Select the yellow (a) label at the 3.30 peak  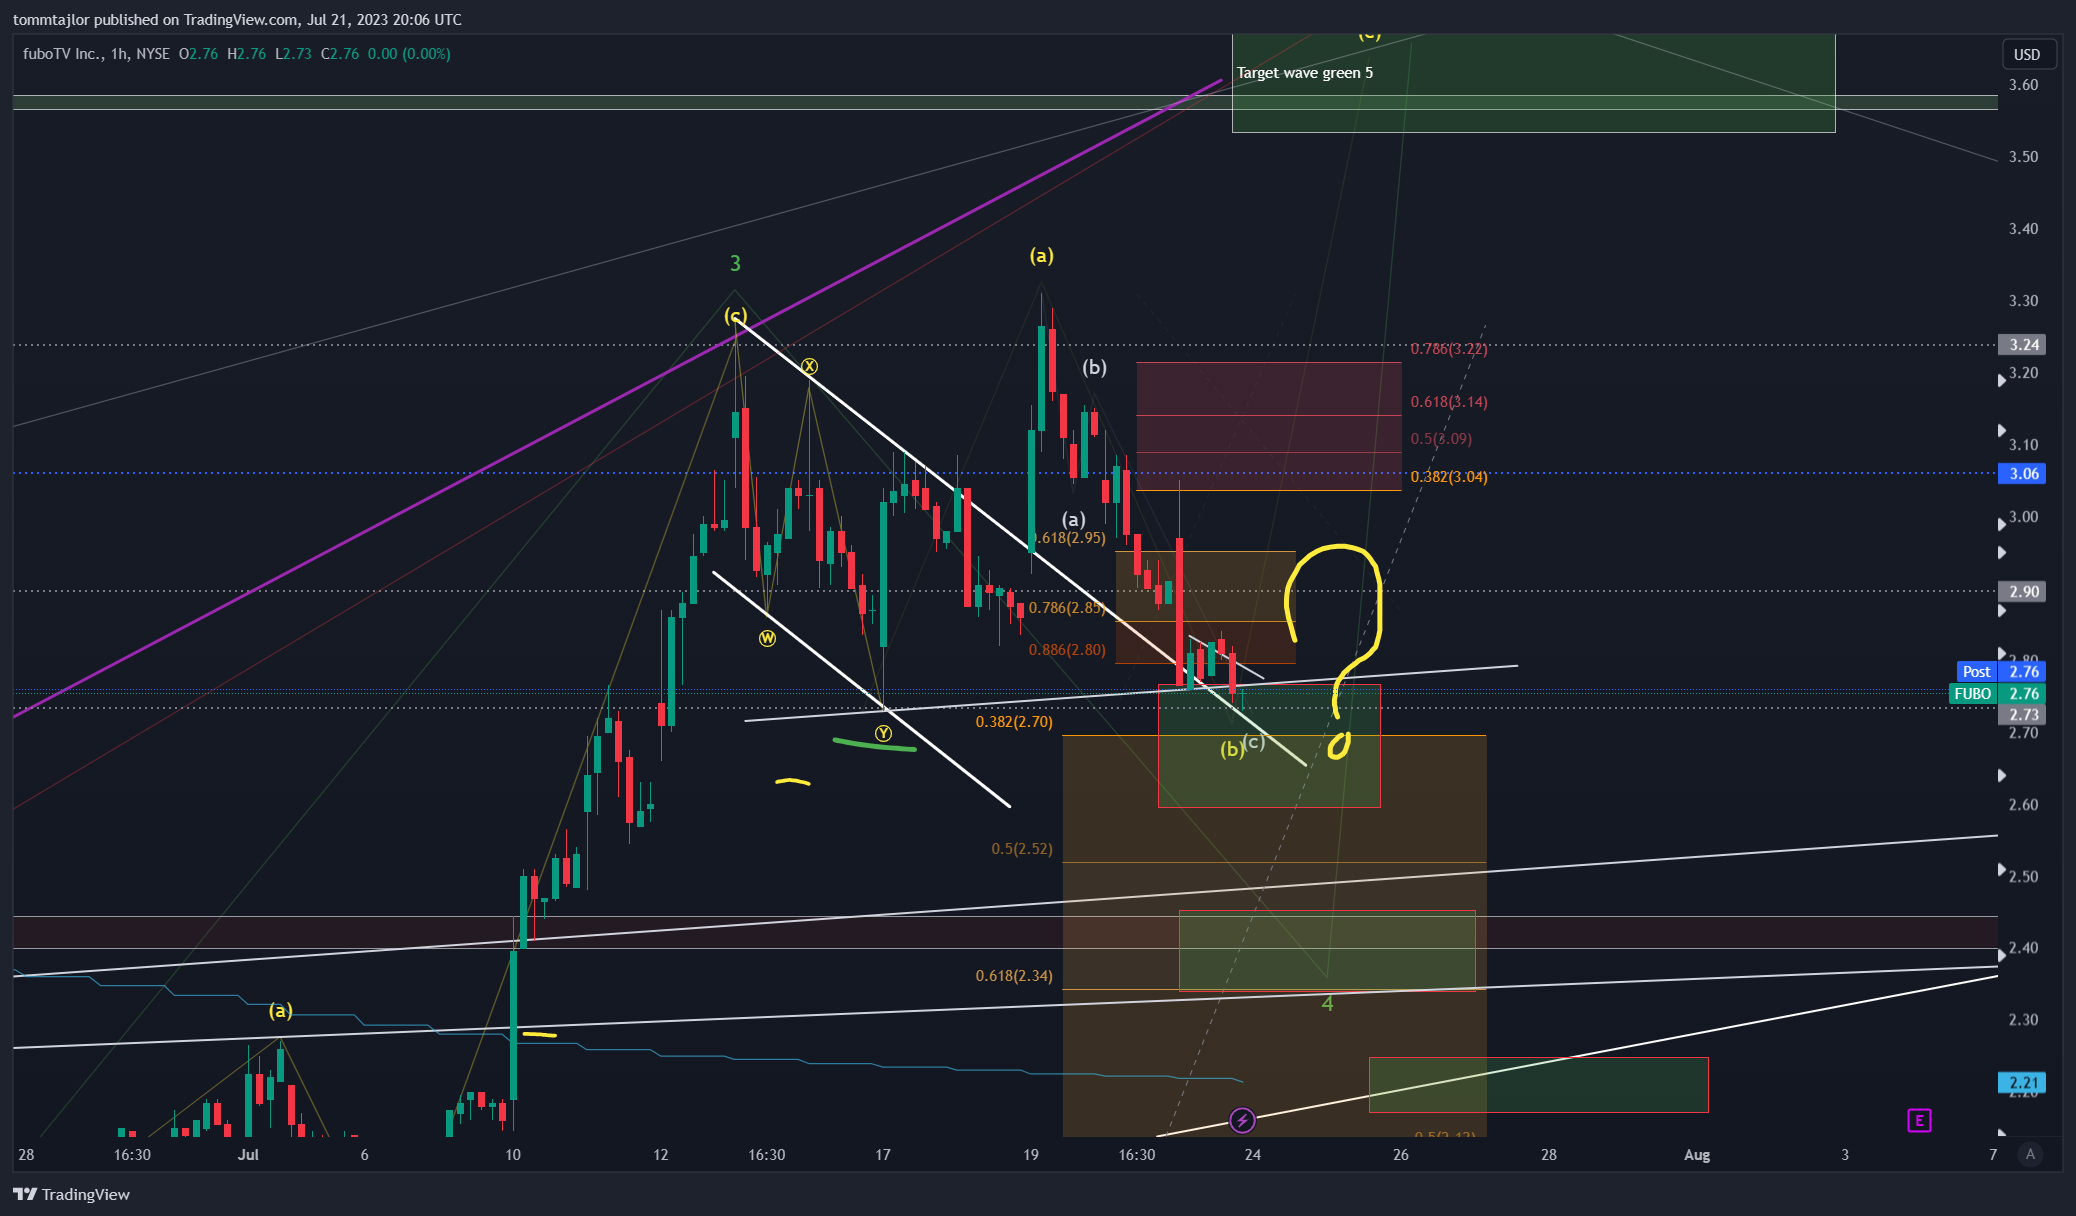1041,256
